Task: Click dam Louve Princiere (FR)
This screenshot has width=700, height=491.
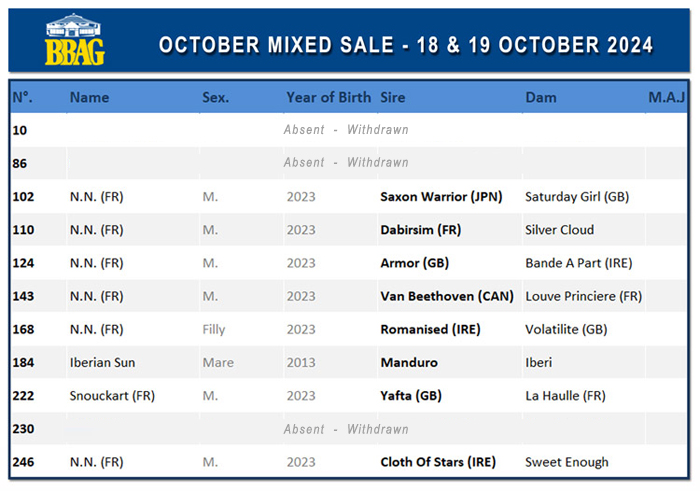Action: (583, 296)
